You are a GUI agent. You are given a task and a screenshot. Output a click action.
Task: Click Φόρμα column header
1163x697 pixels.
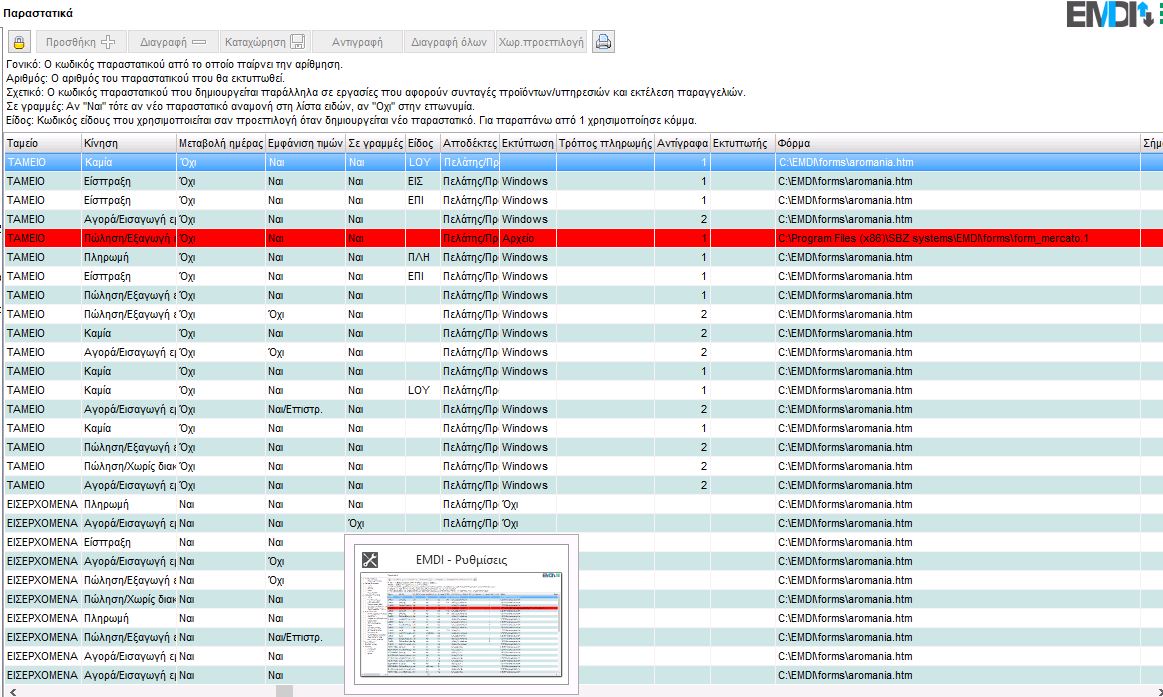pyautogui.click(x=958, y=143)
